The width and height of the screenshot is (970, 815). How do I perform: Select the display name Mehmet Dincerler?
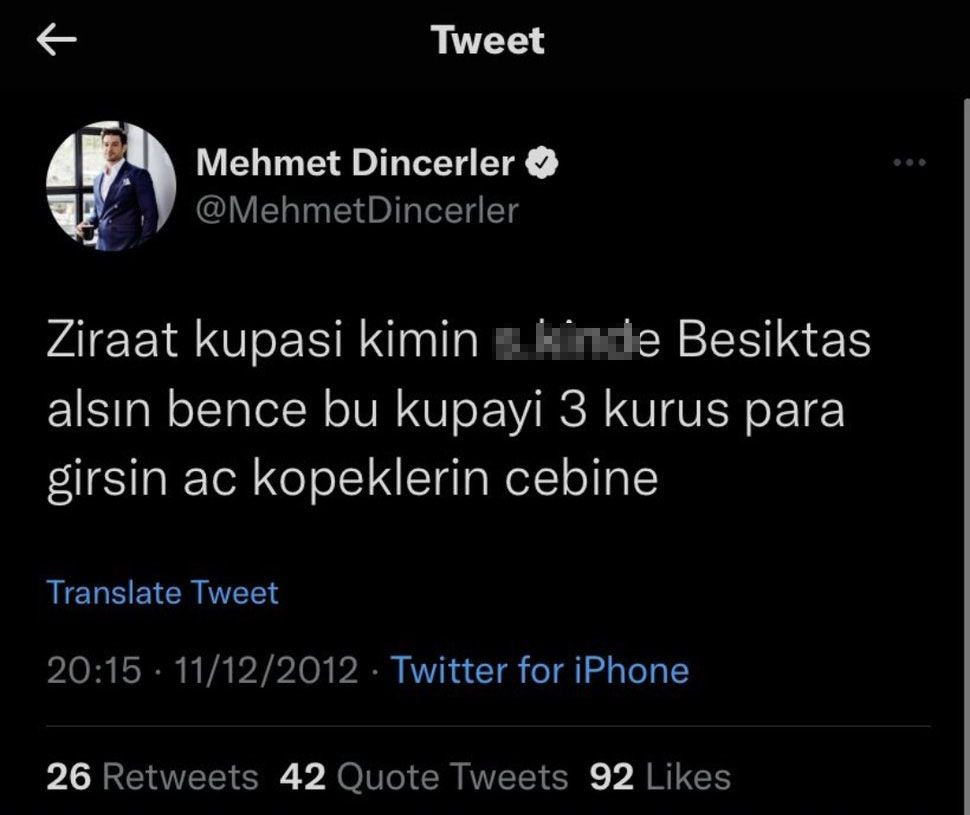click(355, 160)
